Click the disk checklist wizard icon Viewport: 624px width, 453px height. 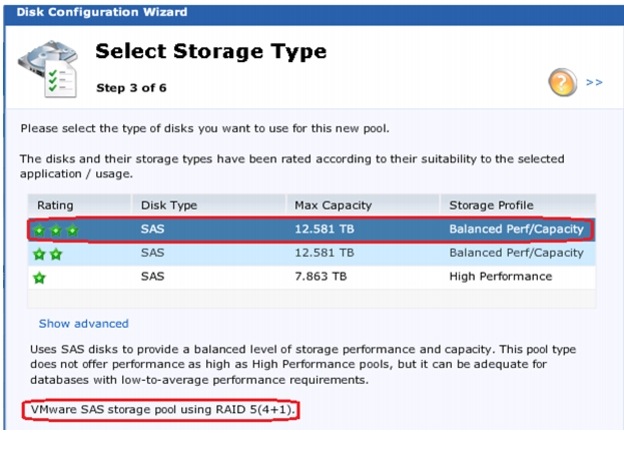(x=48, y=68)
